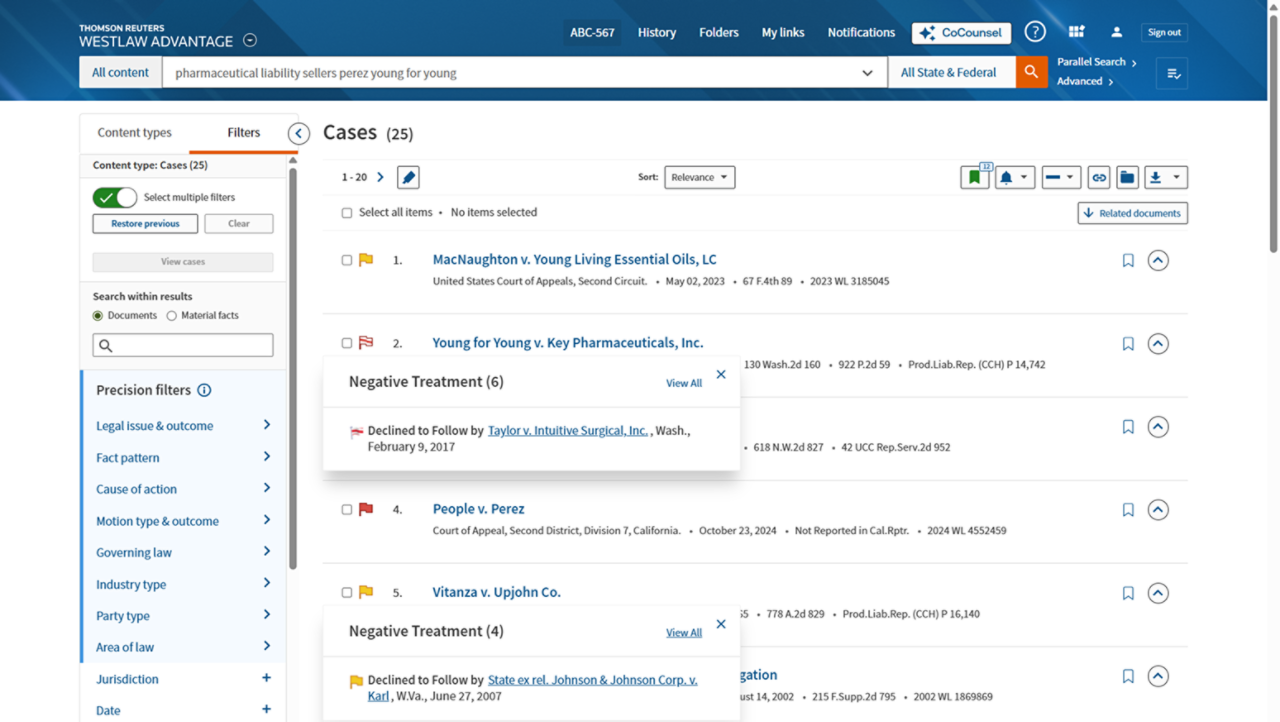
Task: Open the app grid launcher icon
Action: (1076, 32)
